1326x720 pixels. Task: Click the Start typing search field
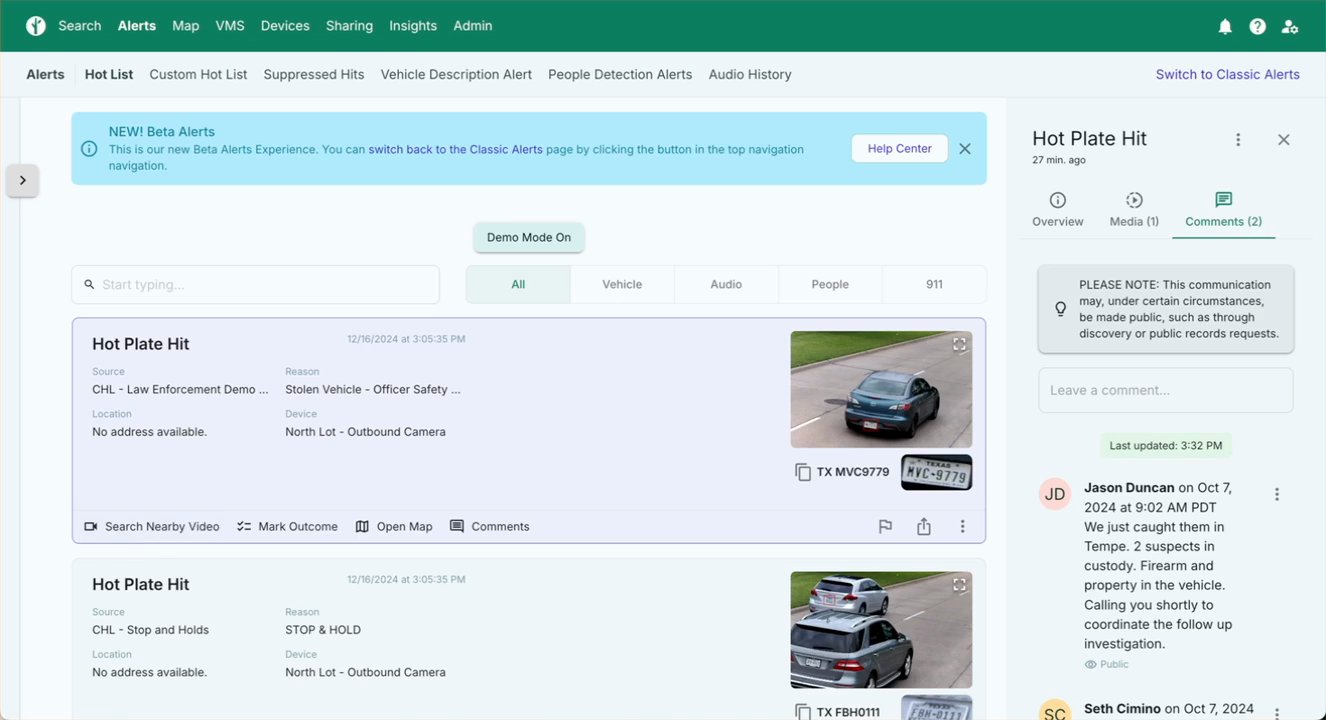tap(256, 284)
